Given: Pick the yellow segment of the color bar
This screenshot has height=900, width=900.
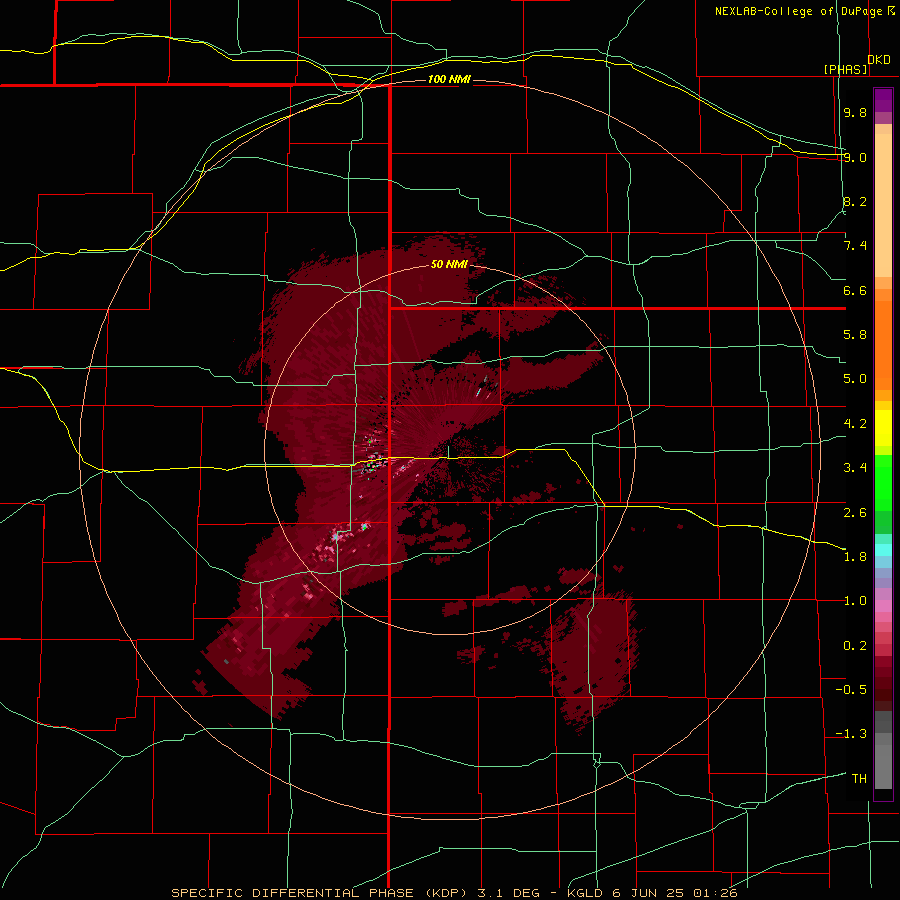Looking at the screenshot, I should pyautogui.click(x=883, y=428).
